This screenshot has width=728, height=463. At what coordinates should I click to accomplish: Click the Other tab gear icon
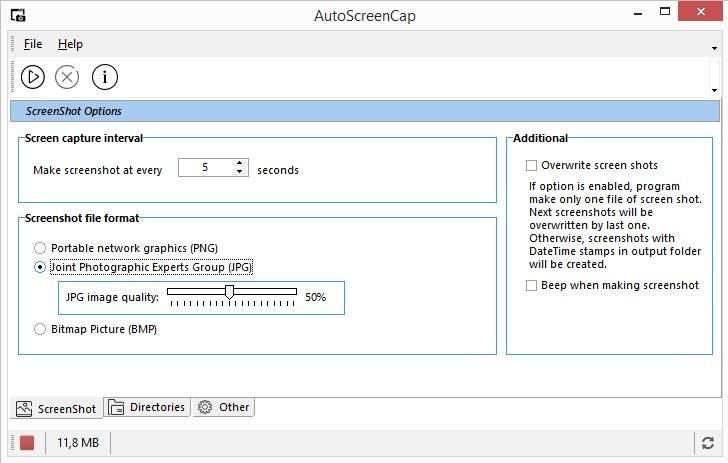205,407
